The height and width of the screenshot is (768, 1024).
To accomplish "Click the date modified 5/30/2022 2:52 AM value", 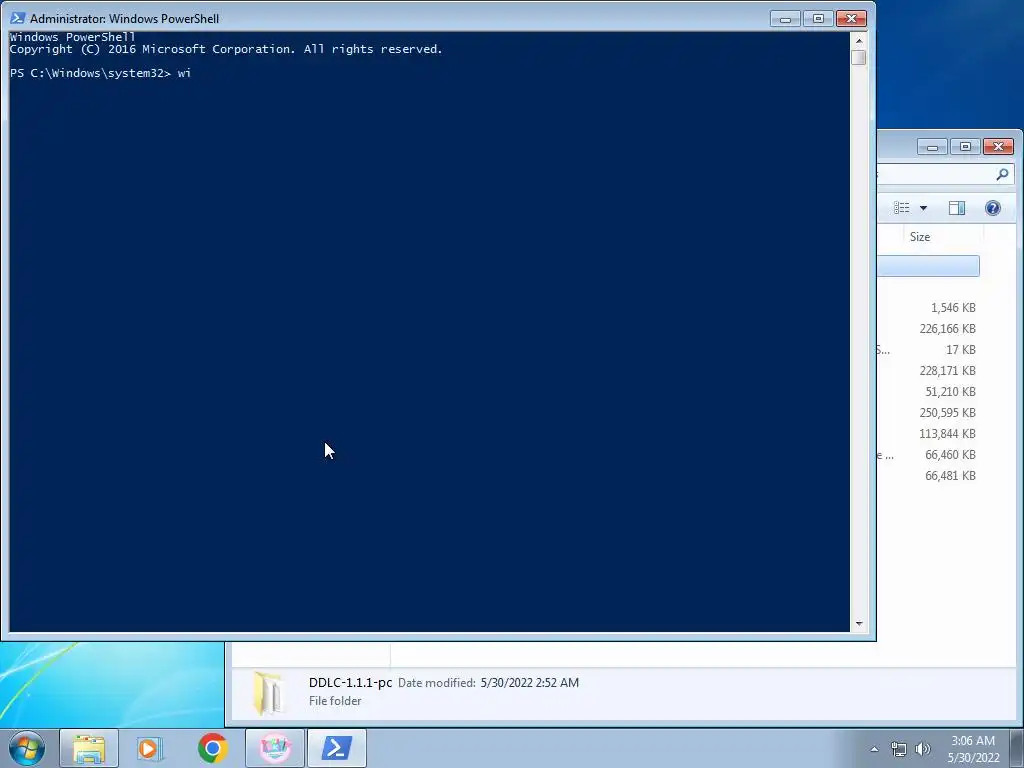I will pyautogui.click(x=530, y=682).
